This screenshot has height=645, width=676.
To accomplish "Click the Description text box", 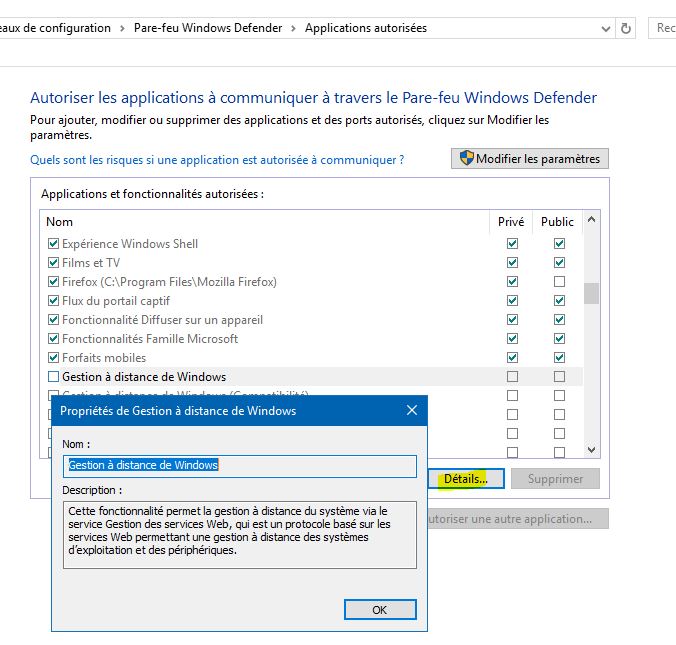I will point(240,535).
